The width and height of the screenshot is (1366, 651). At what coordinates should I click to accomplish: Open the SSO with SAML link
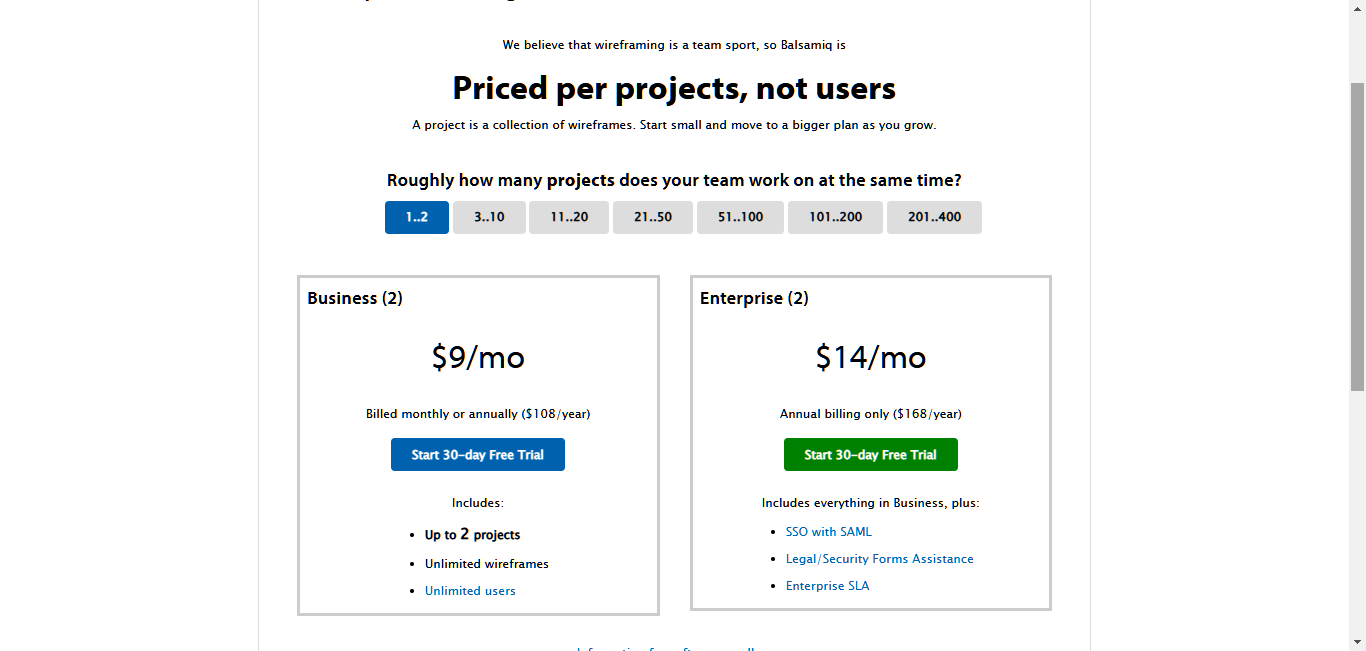[829, 532]
